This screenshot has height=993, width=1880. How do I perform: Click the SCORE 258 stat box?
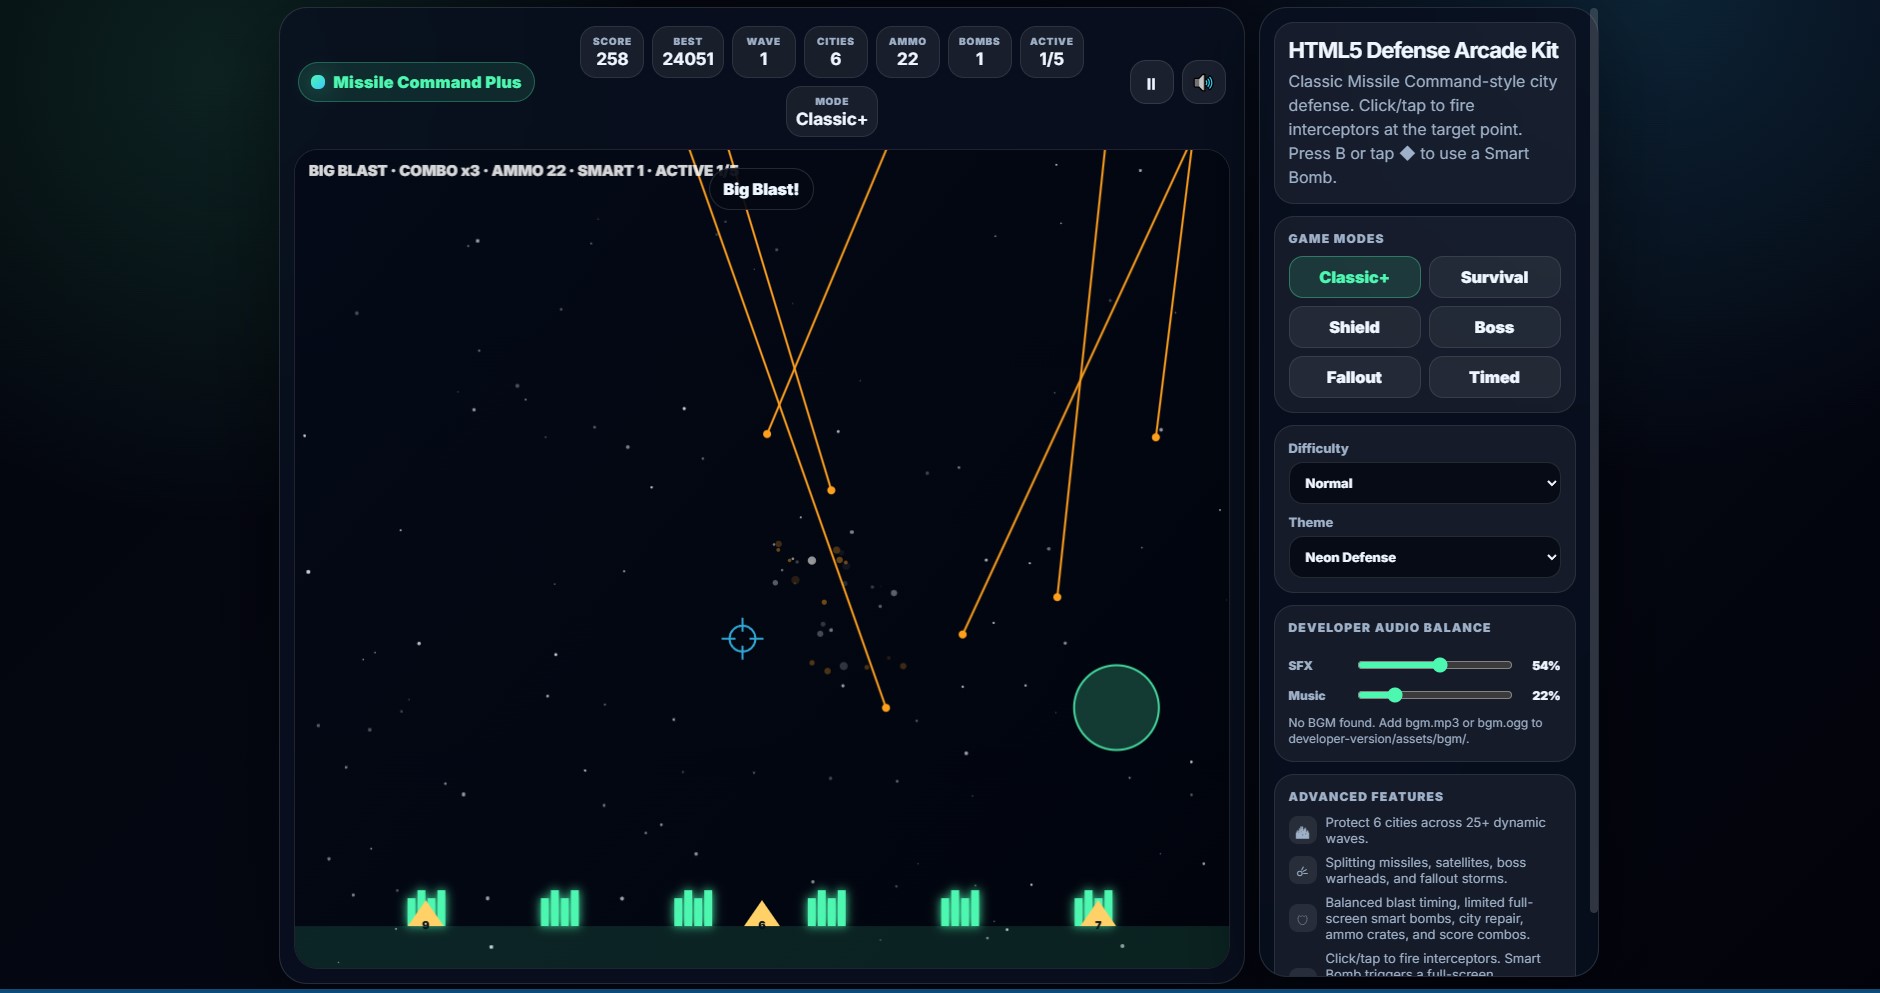tap(612, 52)
